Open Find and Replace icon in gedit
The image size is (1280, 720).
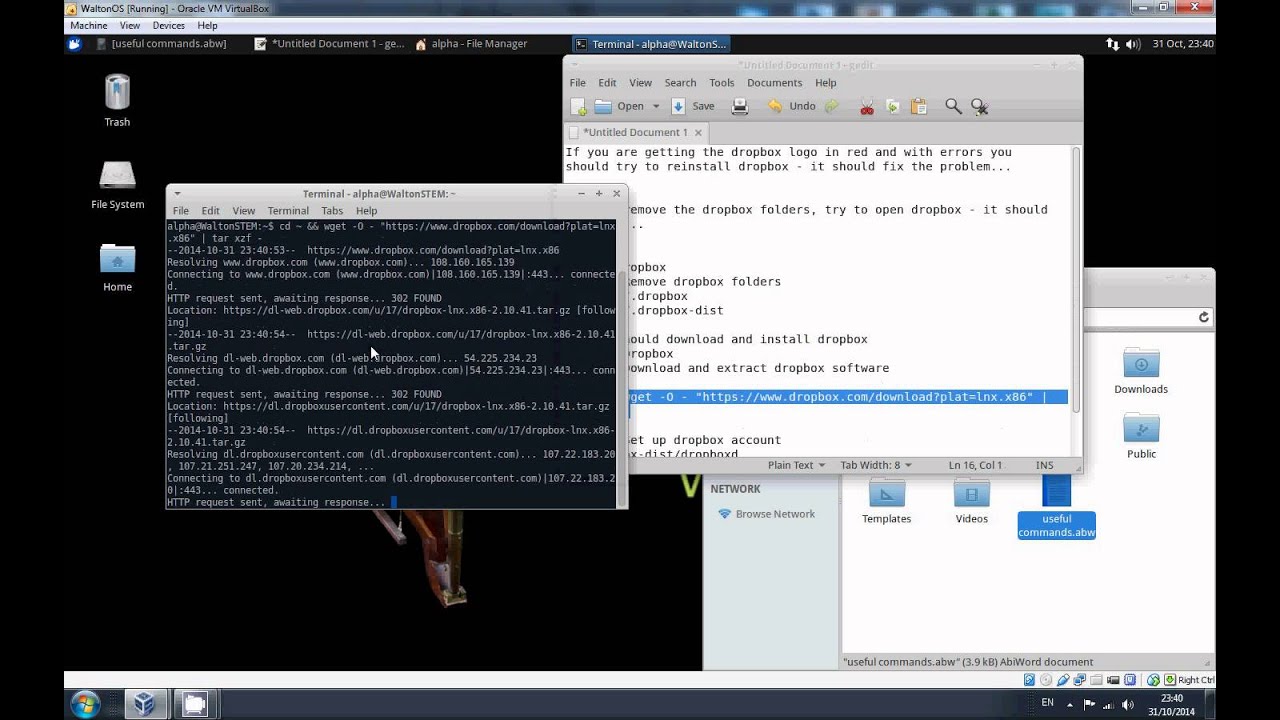(979, 106)
